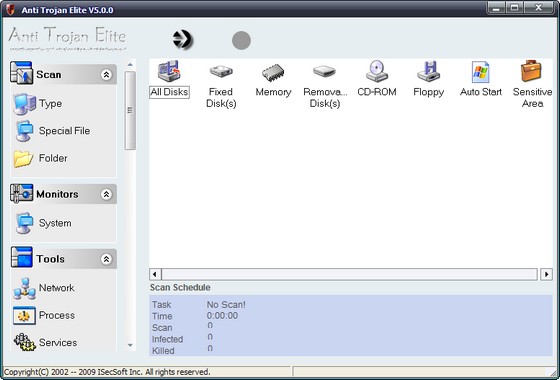Open the System monitor icon
Viewport: 560px width, 380px height.
click(x=24, y=223)
